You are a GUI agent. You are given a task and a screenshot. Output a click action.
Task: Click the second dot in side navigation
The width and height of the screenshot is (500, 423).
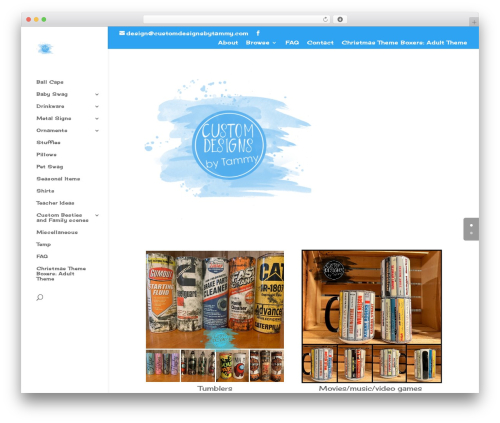471,233
